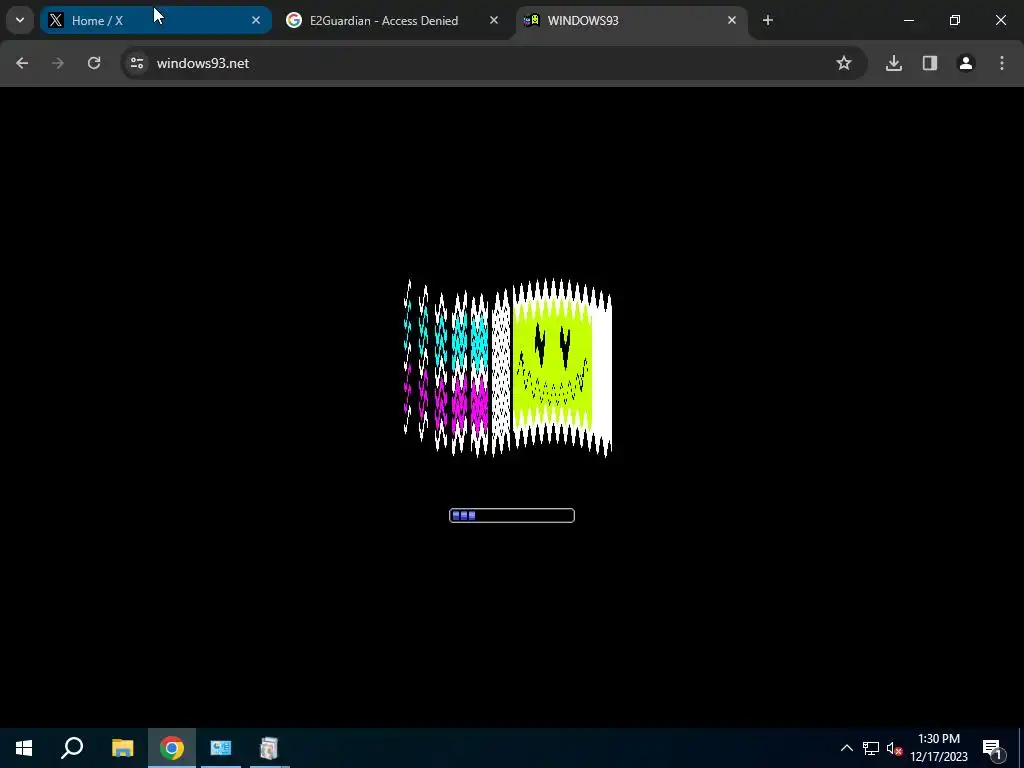Switch to the Home / X tab
This screenshot has height=768, width=1024.
155,20
